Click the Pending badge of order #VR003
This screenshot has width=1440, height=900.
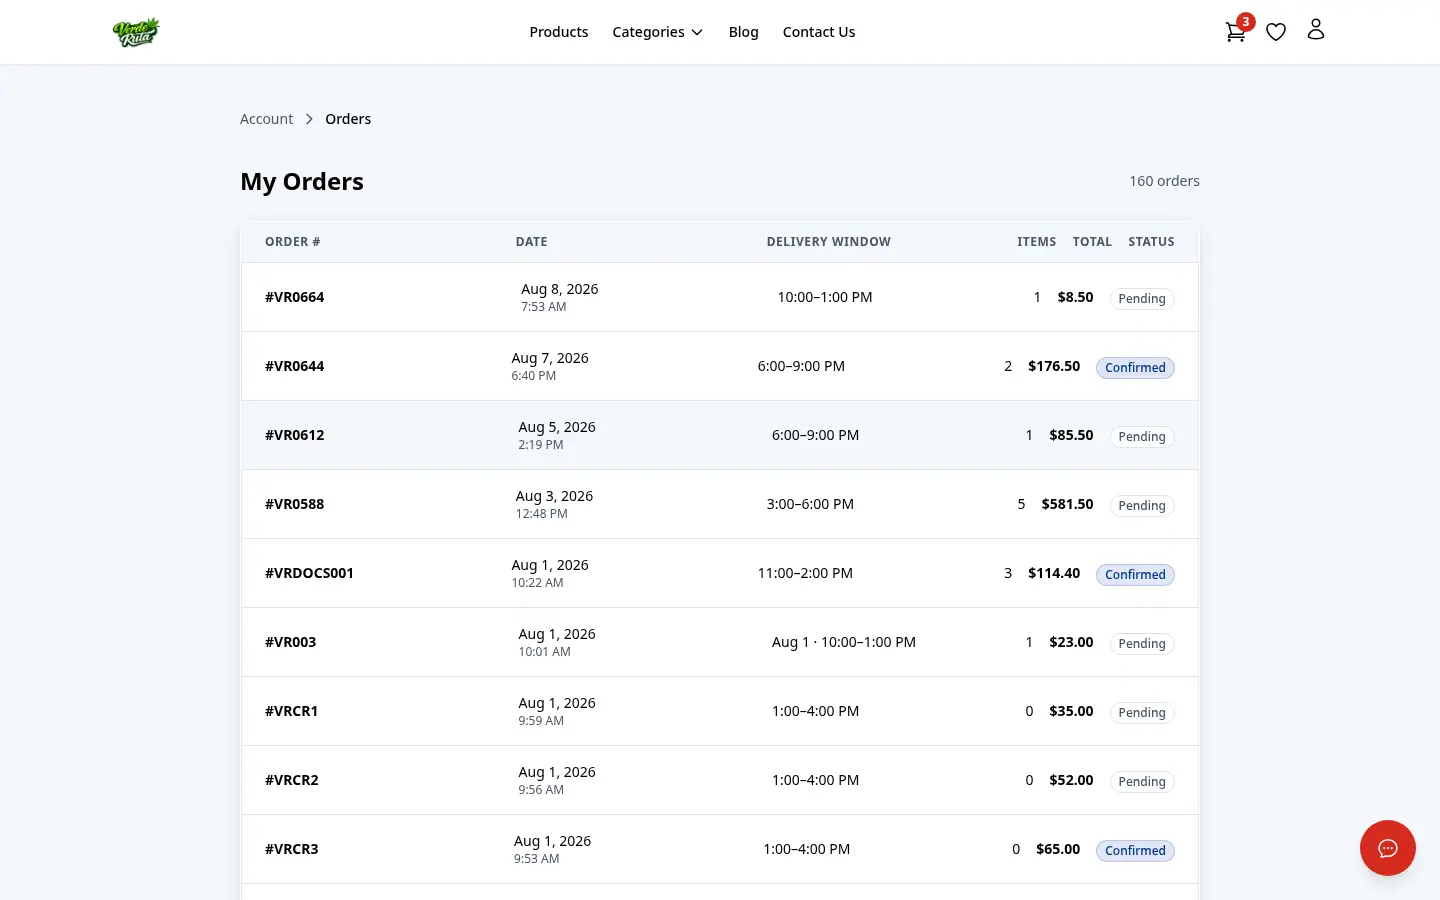[x=1142, y=643]
